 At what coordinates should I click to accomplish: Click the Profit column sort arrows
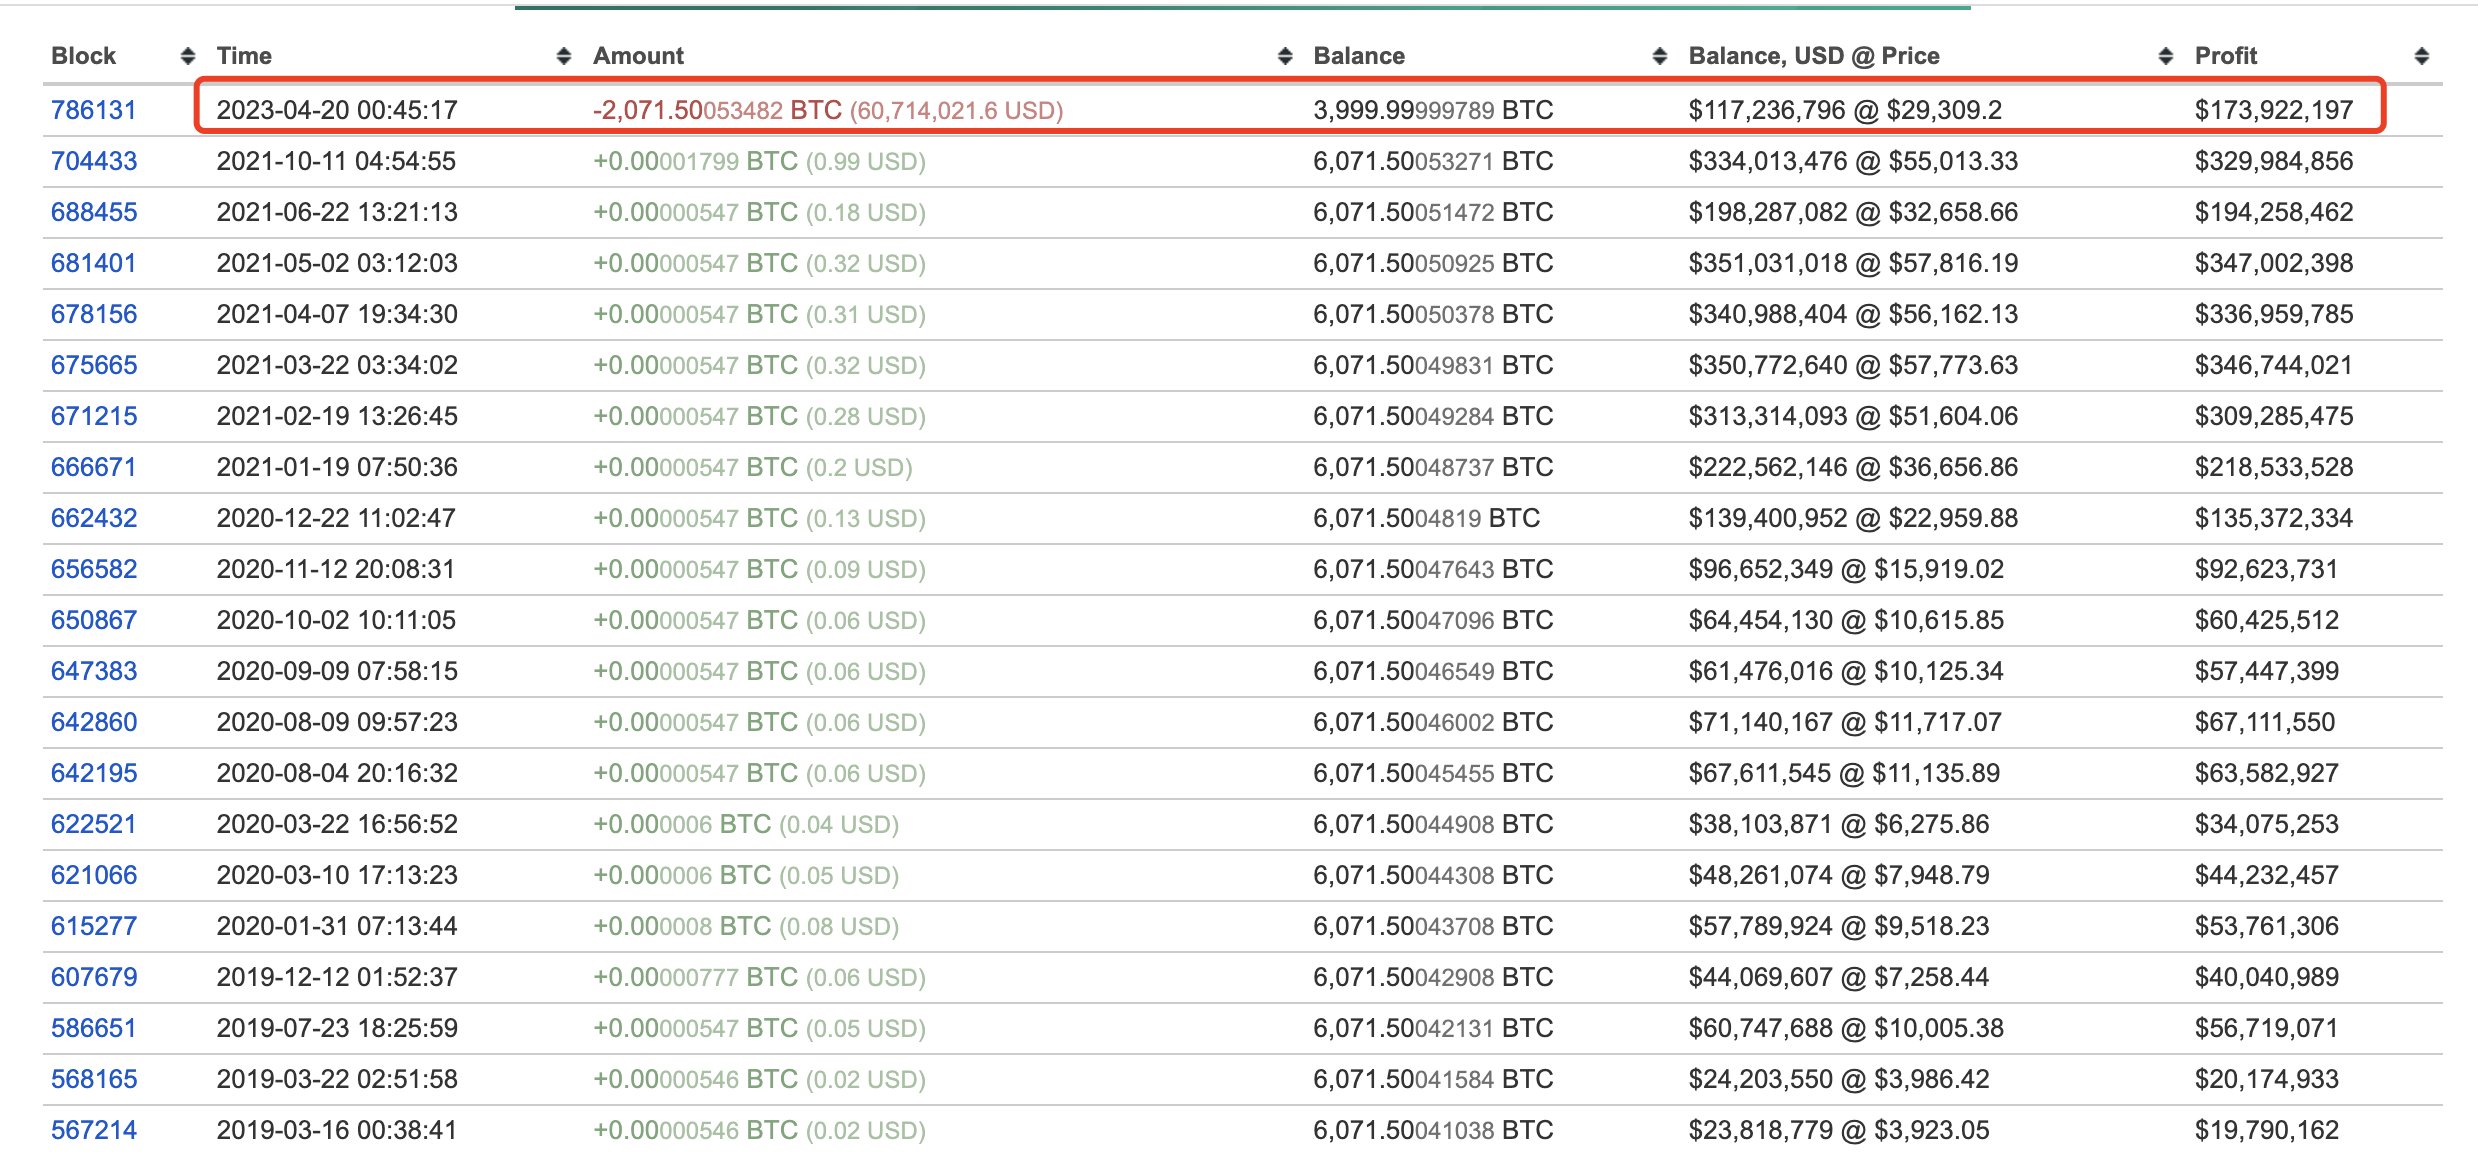2421,56
